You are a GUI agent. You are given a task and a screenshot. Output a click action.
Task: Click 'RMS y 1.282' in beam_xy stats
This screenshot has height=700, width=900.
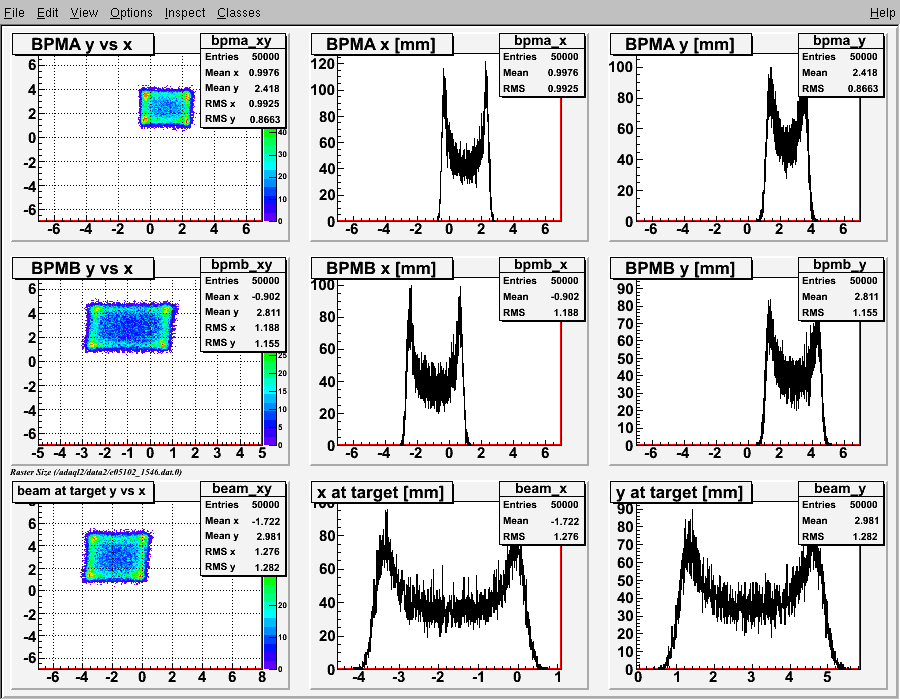243,567
